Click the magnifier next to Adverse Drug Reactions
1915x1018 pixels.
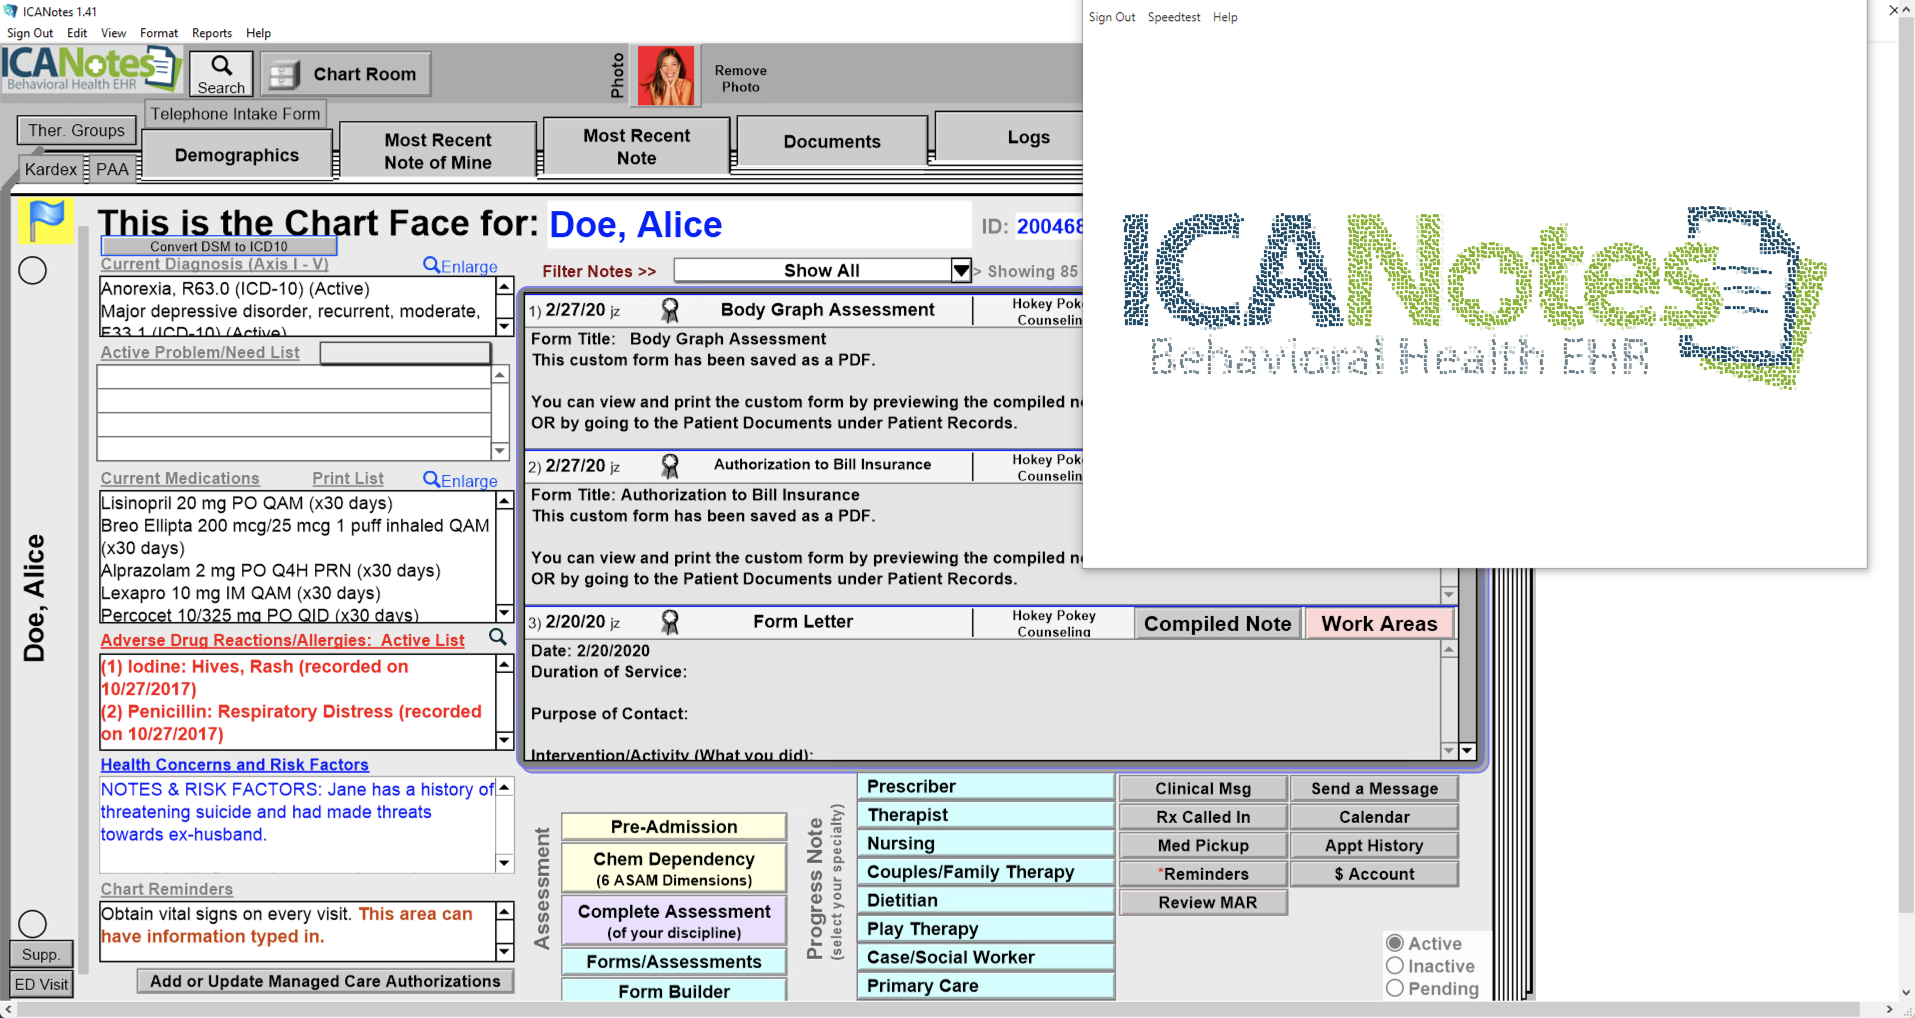pyautogui.click(x=497, y=638)
